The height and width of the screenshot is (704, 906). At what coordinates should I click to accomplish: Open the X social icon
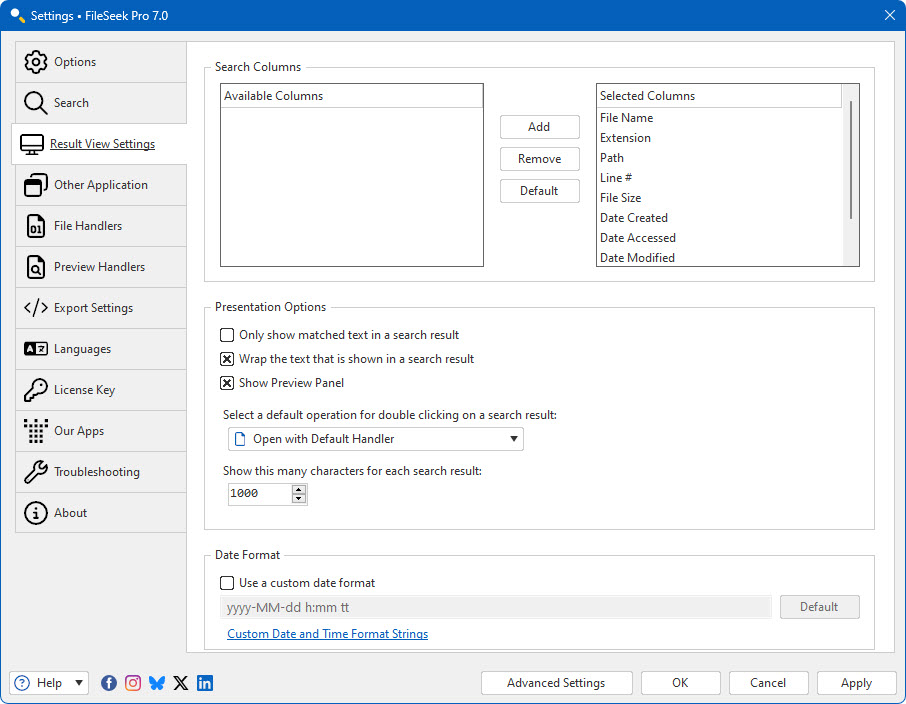(x=181, y=683)
